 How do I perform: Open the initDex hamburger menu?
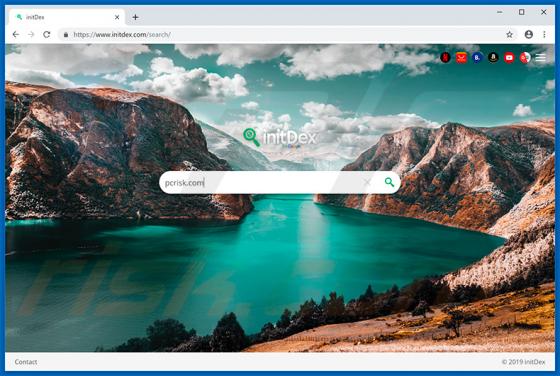pos(540,57)
